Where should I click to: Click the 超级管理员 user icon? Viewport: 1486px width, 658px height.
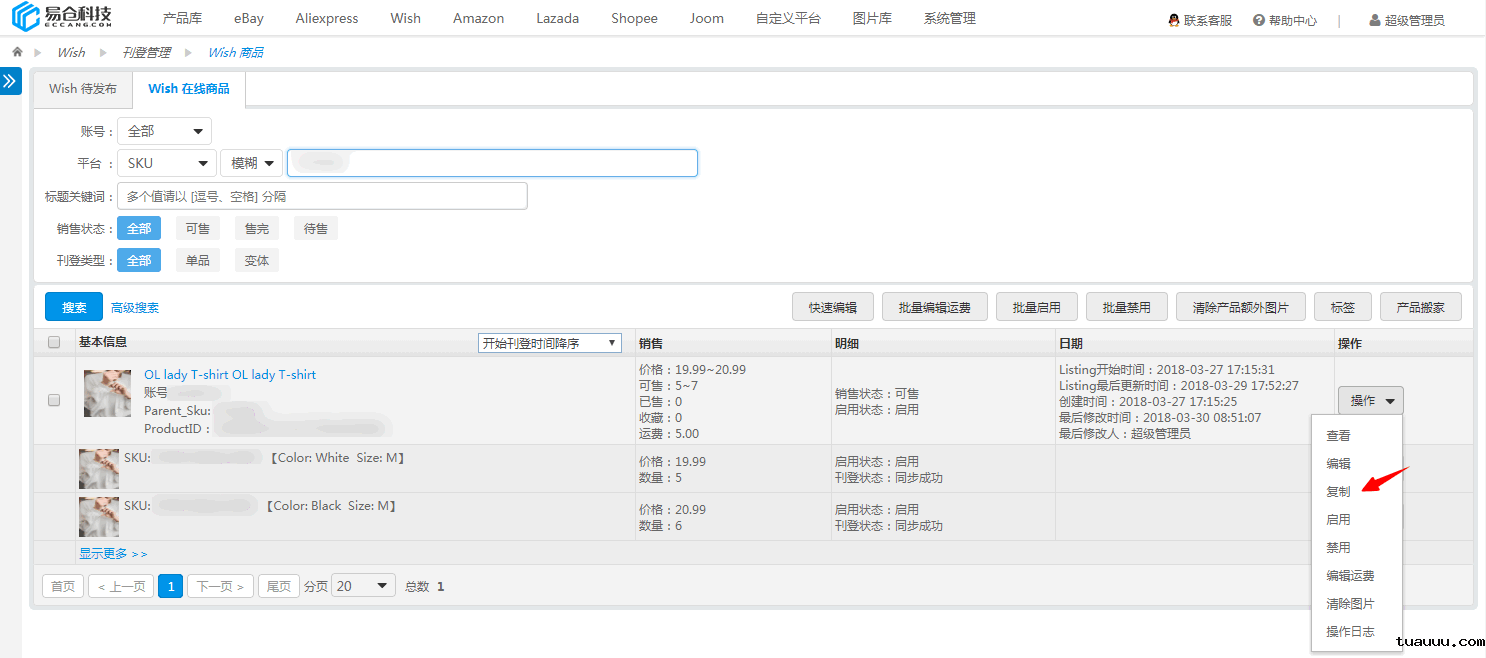(1375, 20)
